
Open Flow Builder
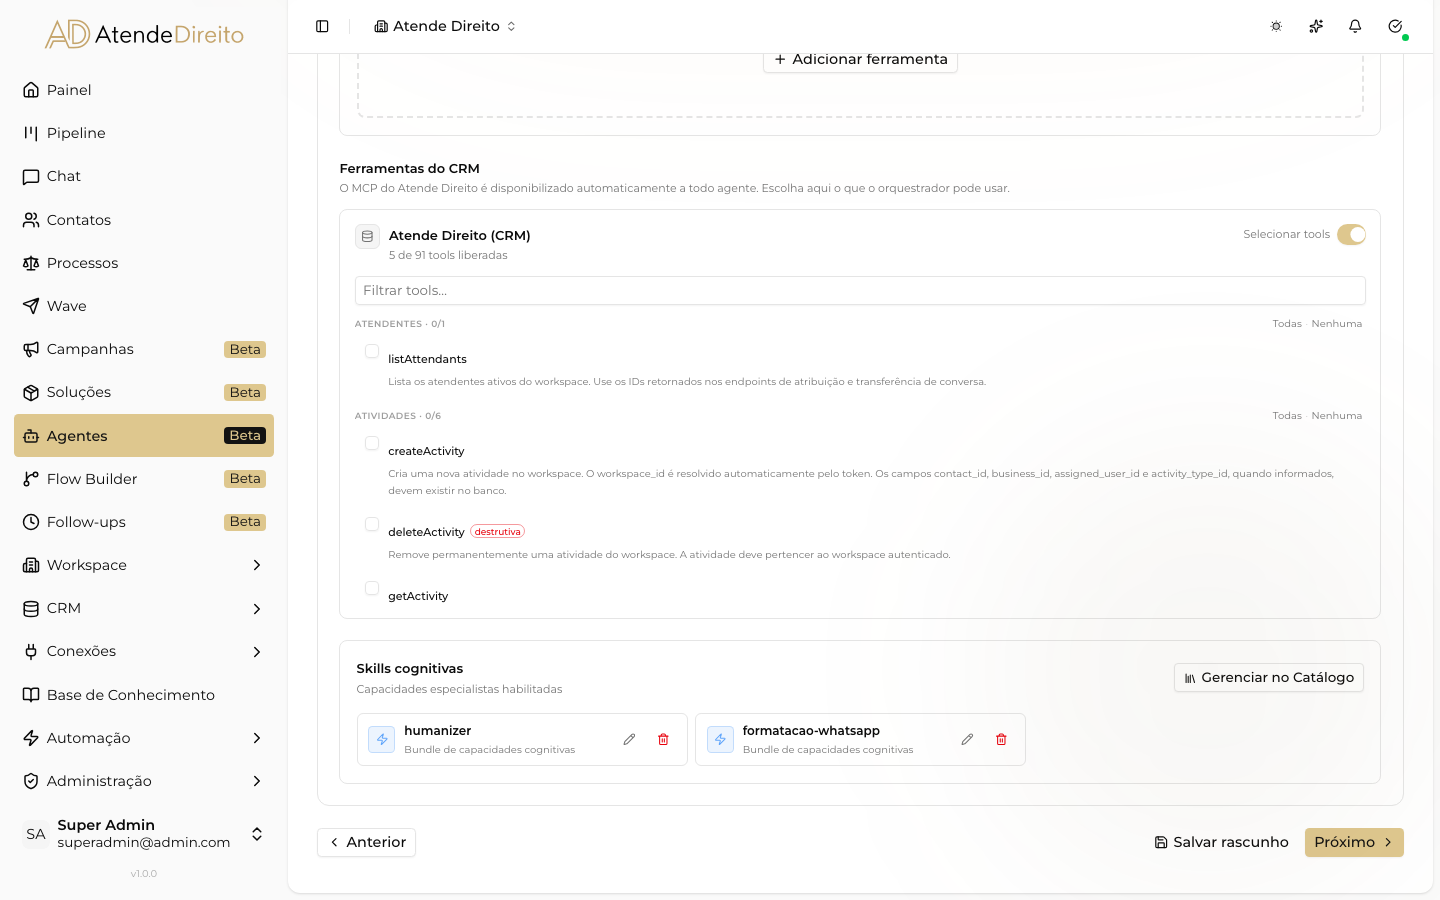[x=144, y=479]
